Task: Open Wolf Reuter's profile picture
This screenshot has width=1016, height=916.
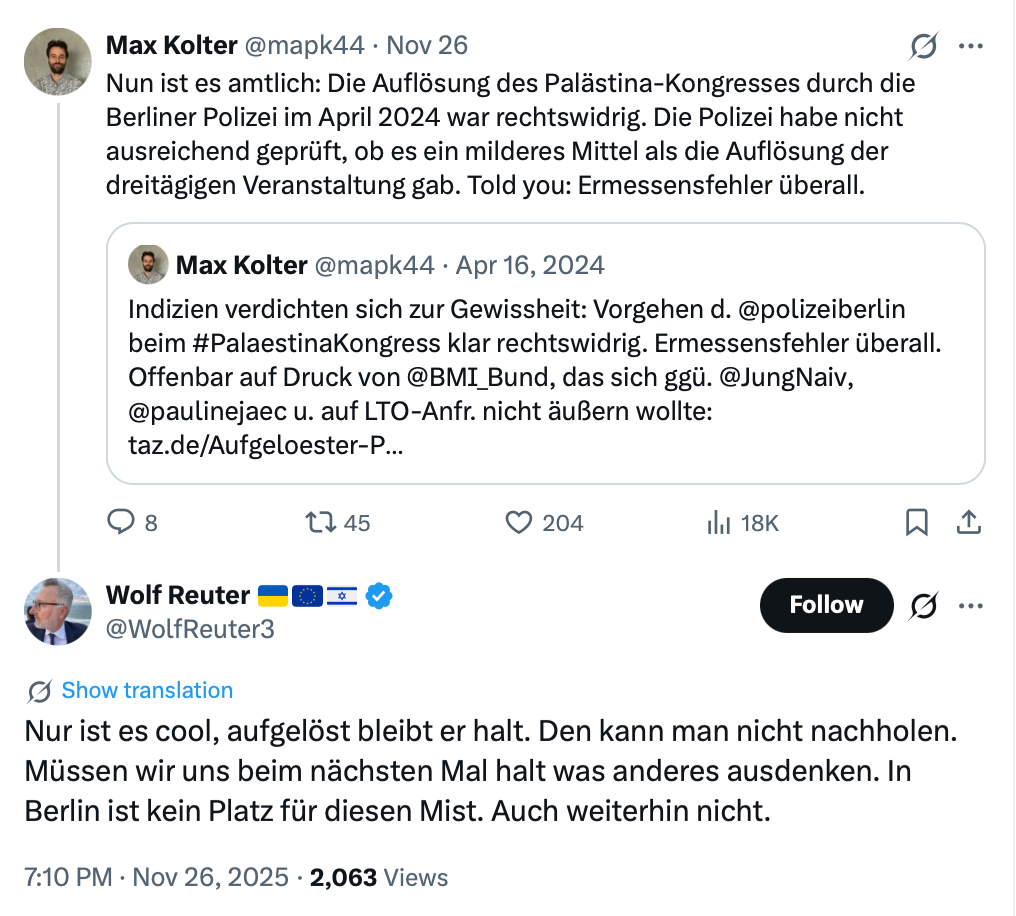Action: tap(57, 610)
